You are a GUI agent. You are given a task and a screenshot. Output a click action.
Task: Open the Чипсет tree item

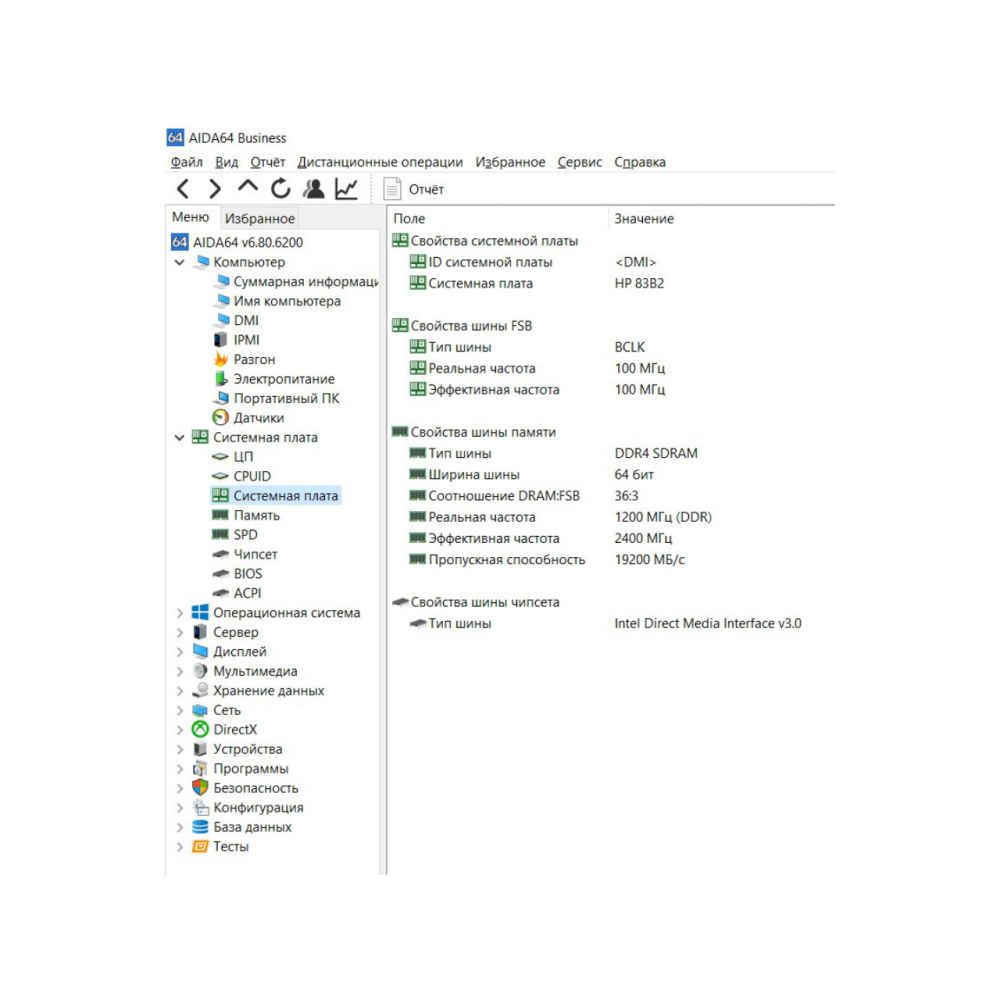[x=245, y=554]
